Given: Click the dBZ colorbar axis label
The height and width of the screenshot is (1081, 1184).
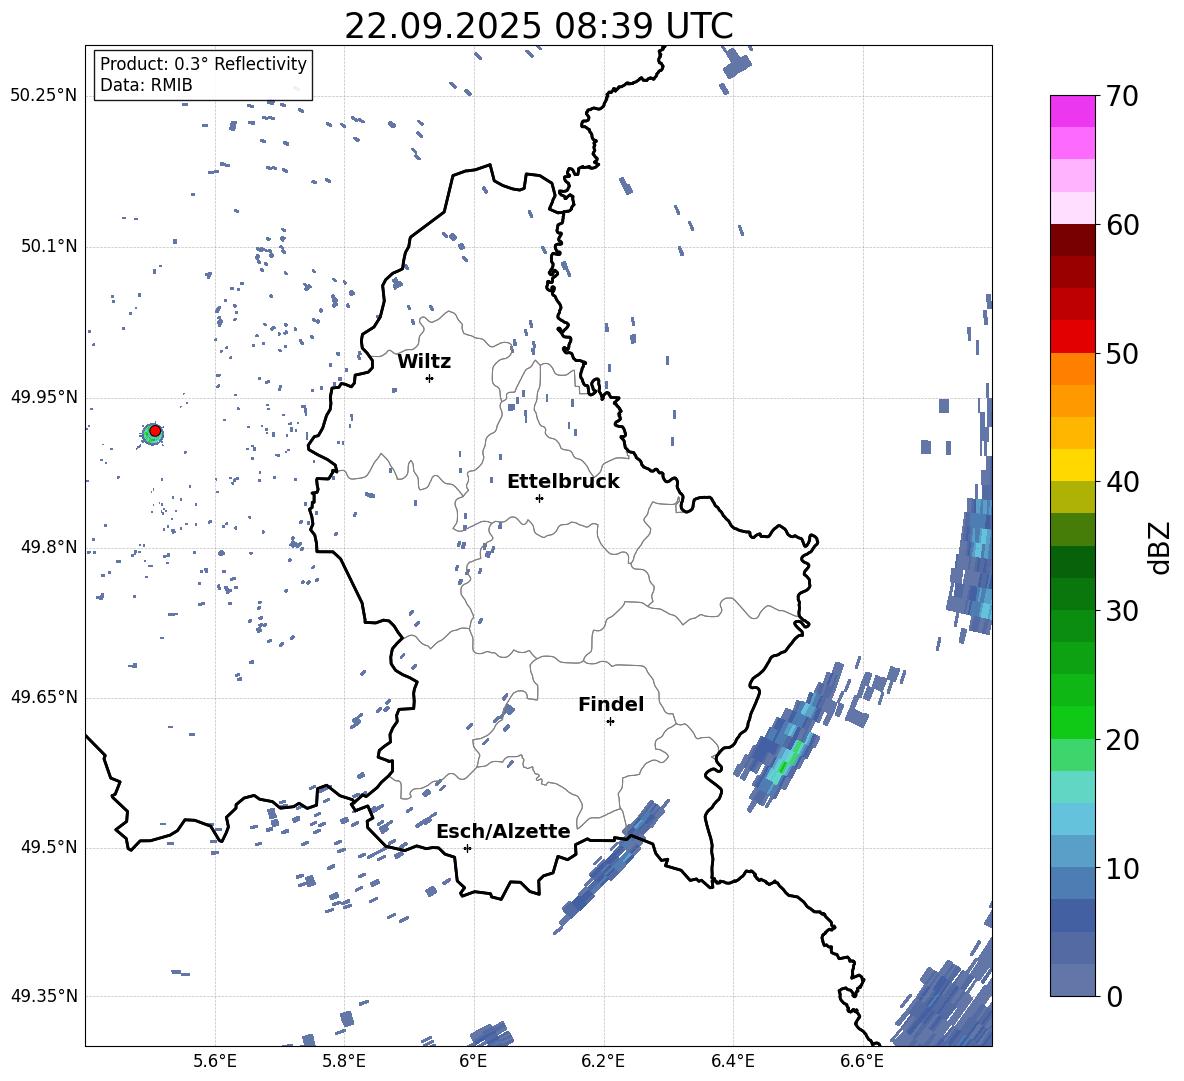Looking at the screenshot, I should [1161, 547].
